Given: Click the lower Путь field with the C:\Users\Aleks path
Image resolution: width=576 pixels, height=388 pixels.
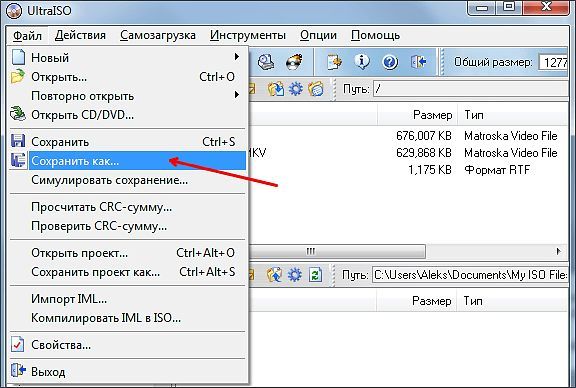Looking at the screenshot, I should click(x=470, y=275).
